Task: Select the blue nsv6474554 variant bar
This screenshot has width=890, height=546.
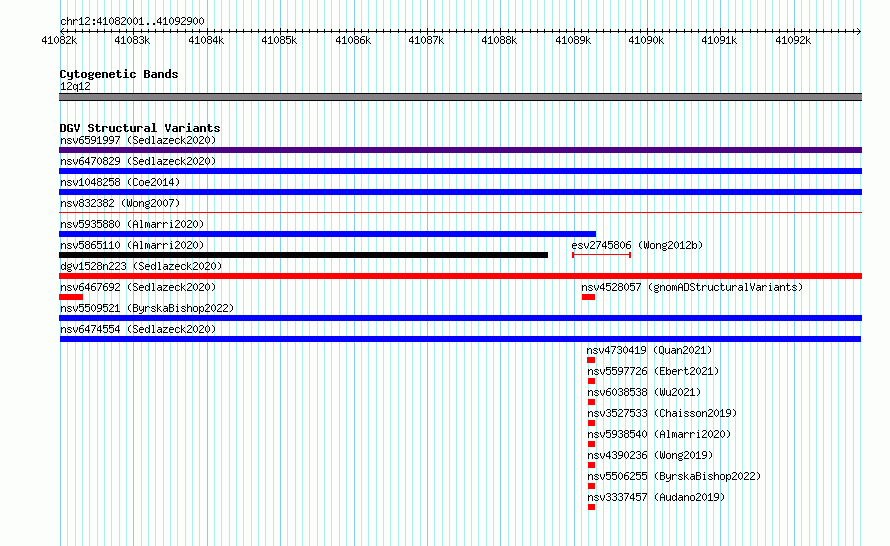Action: [460, 339]
